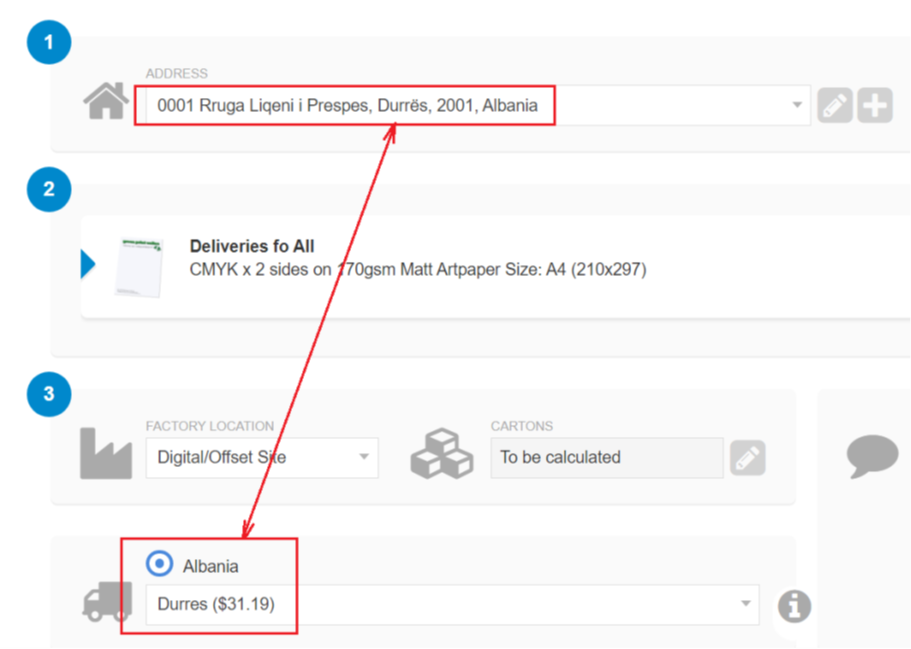Screen dimensions: 911x649
Task: Open the Digital/Offset Site factory dropdown
Action: pos(262,457)
